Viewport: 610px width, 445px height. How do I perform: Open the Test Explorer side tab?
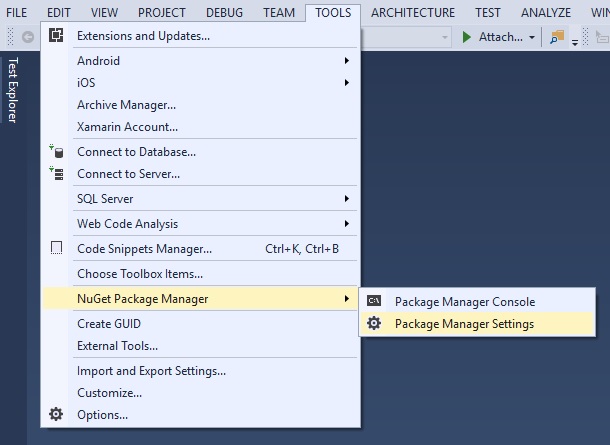click(x=12, y=90)
